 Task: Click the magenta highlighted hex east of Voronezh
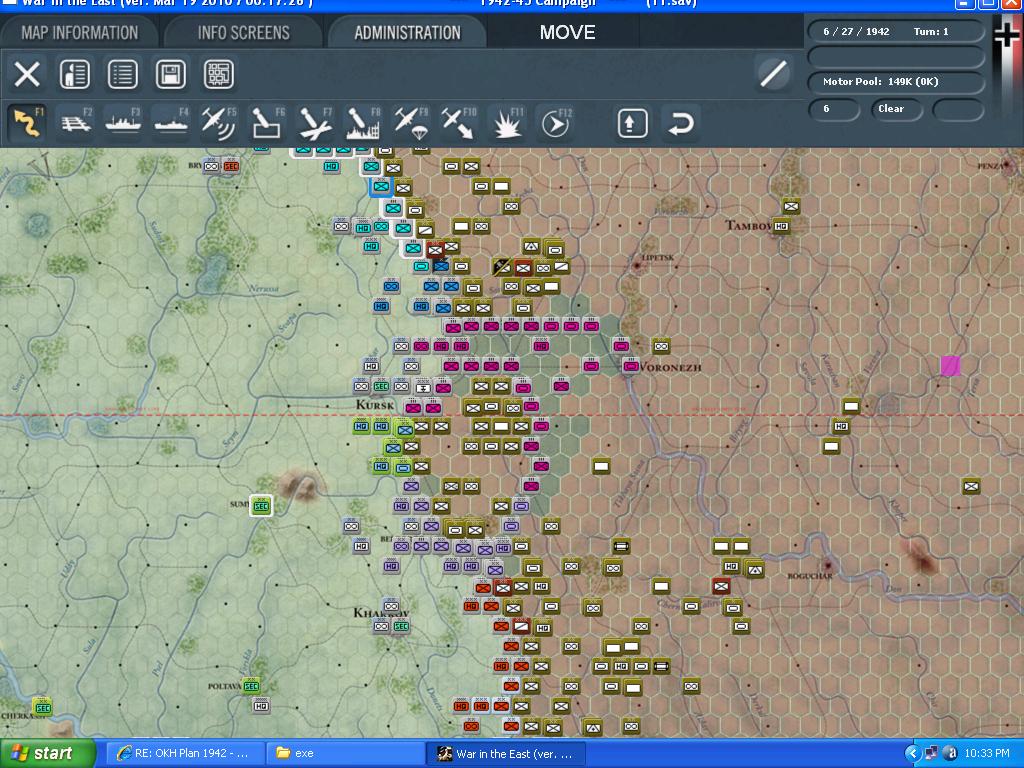(x=951, y=366)
